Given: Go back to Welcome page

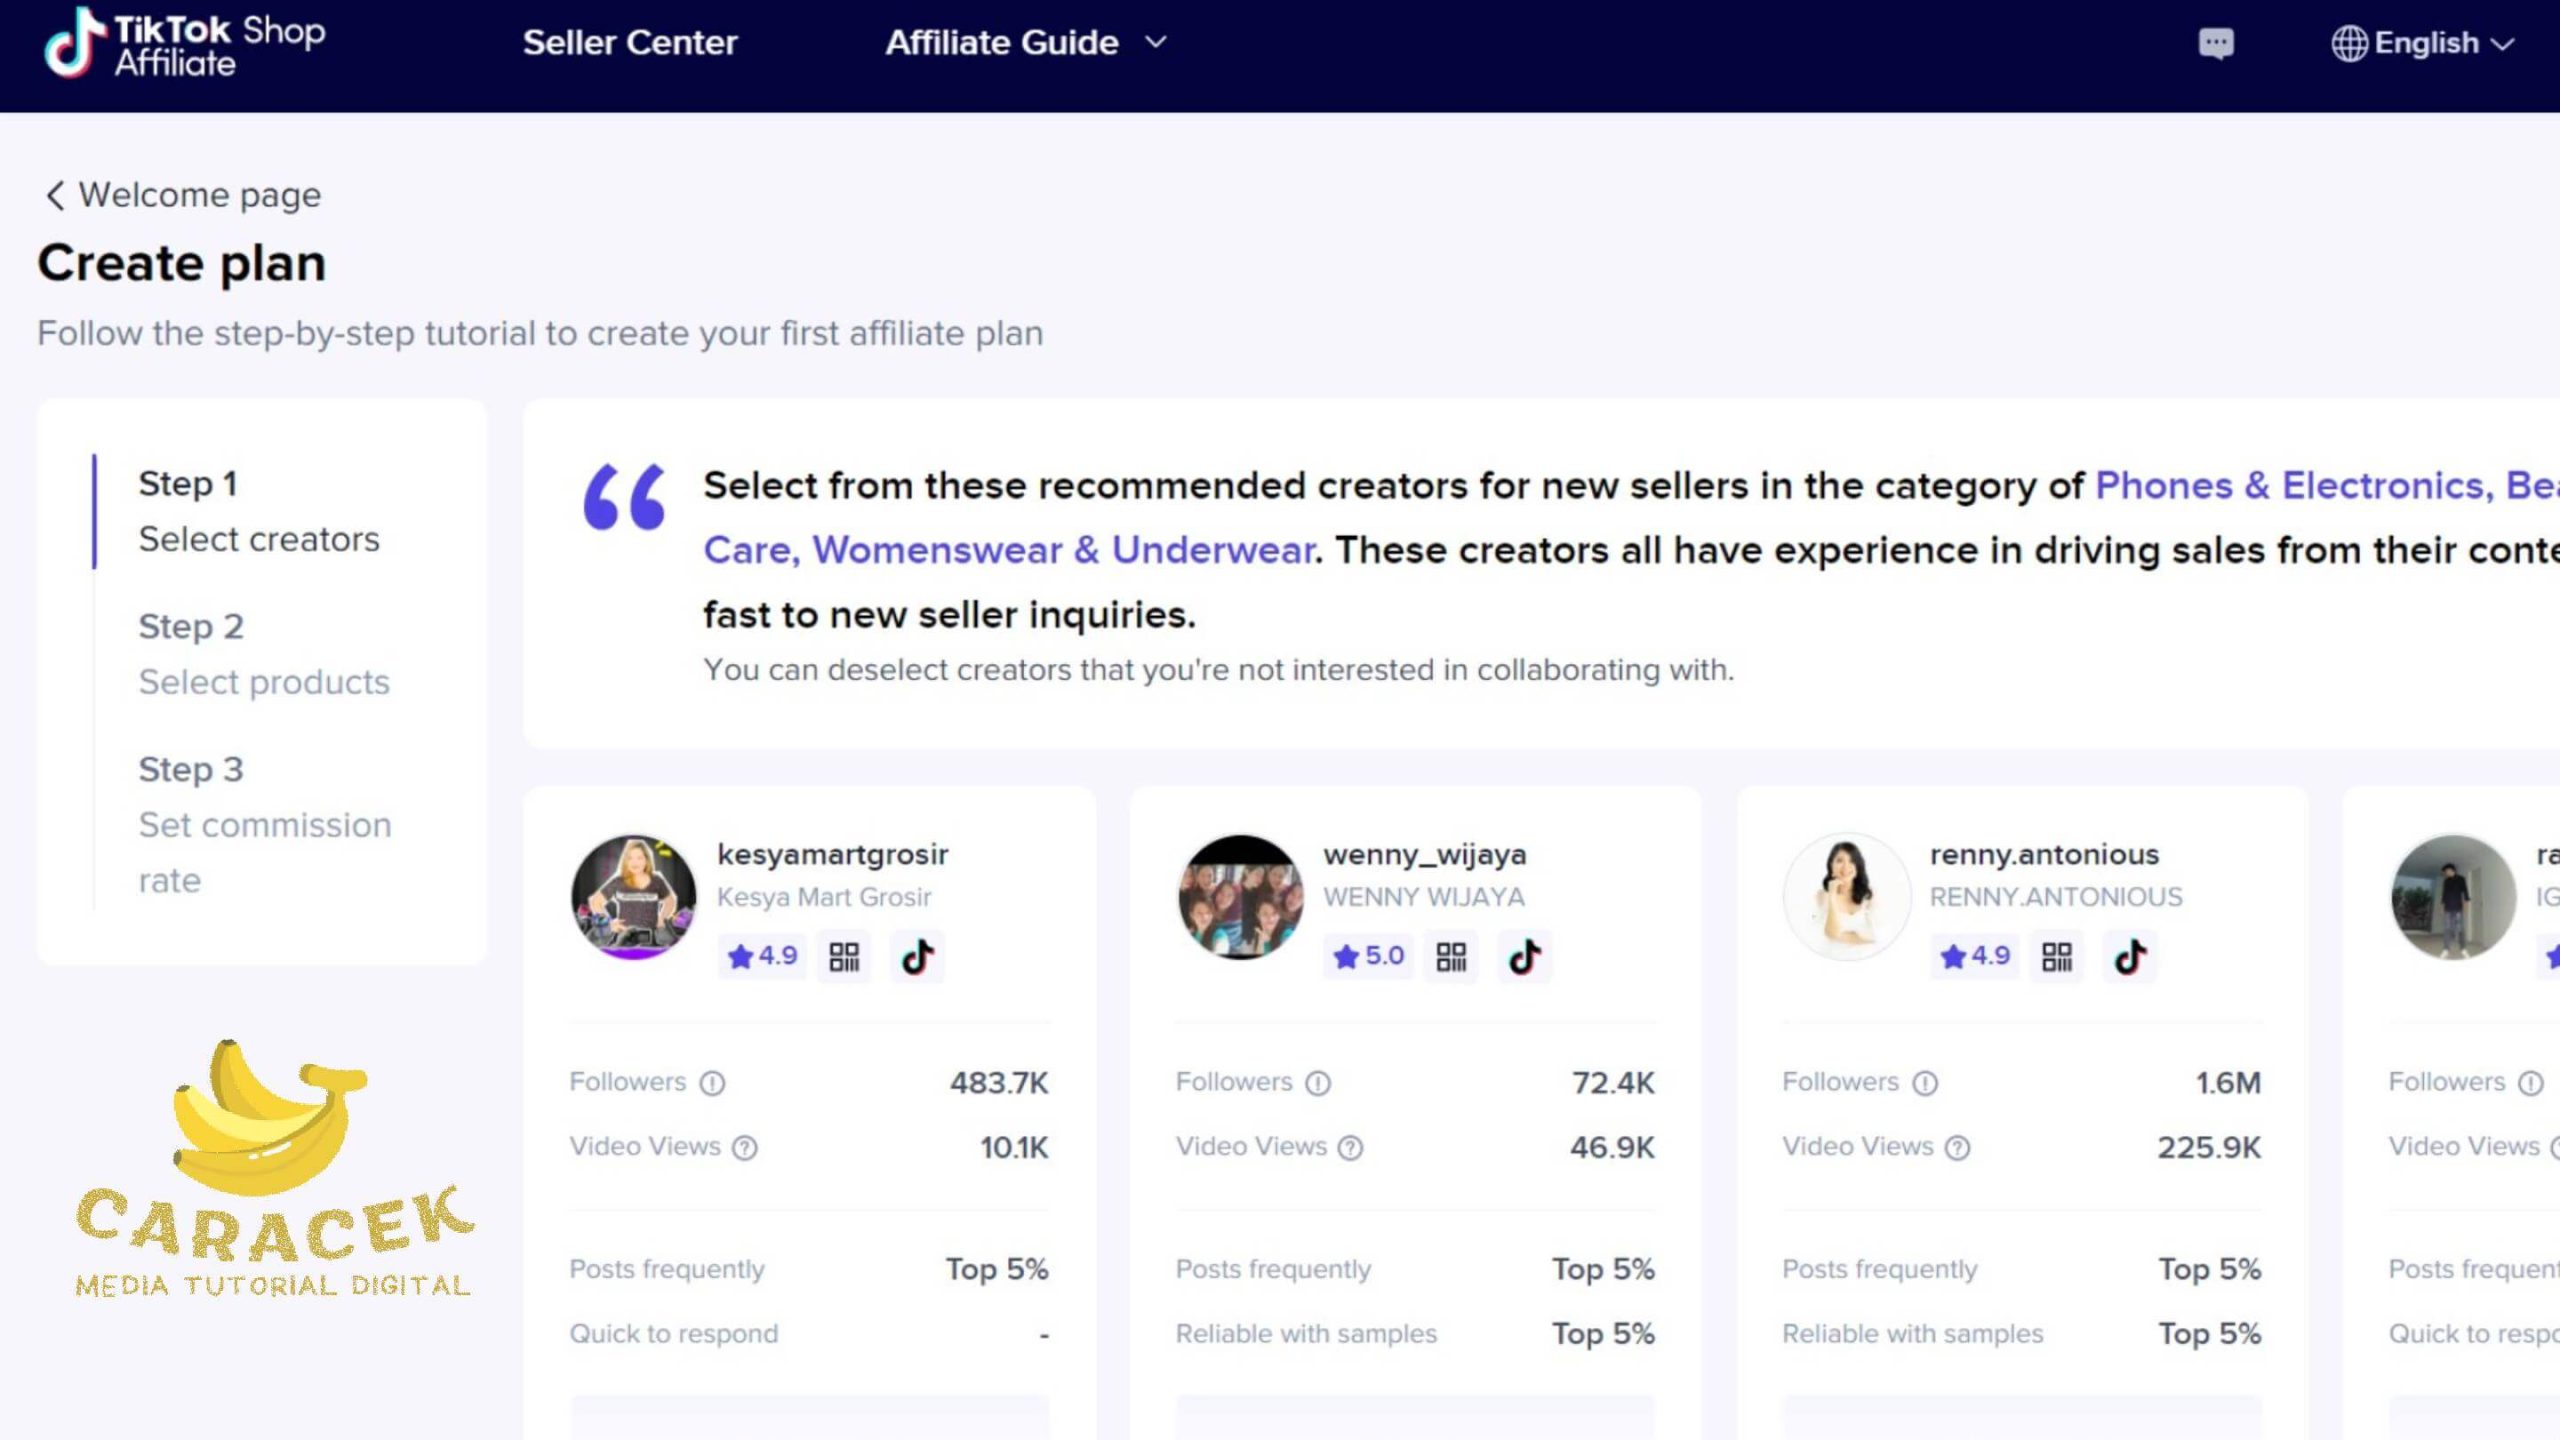Looking at the screenshot, I should 183,195.
